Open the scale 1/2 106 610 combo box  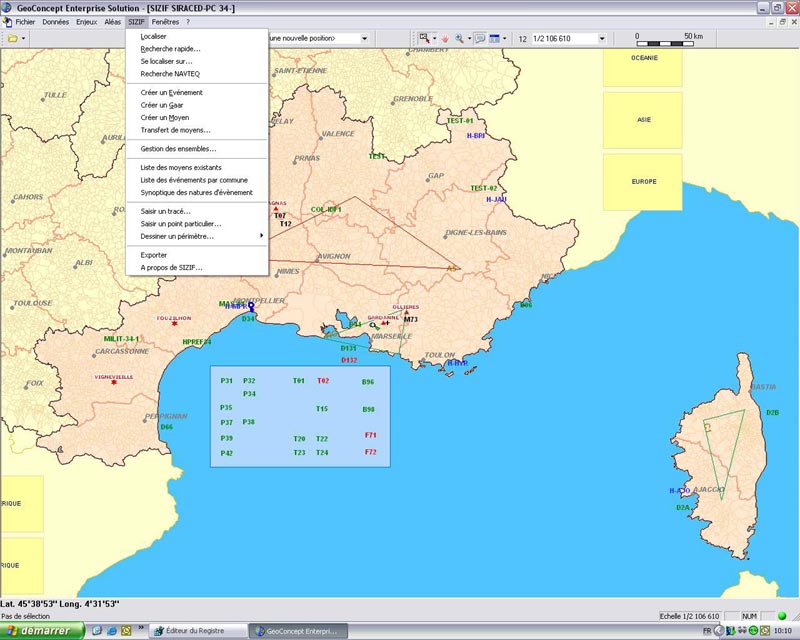[x=568, y=38]
